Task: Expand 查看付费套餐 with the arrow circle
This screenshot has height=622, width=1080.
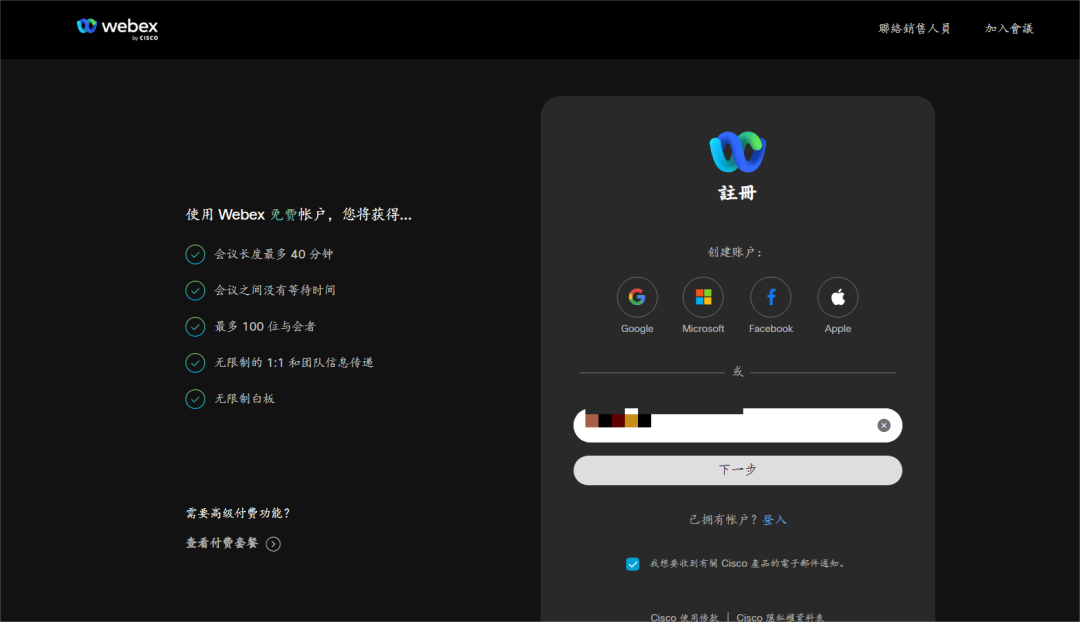Action: [x=272, y=543]
